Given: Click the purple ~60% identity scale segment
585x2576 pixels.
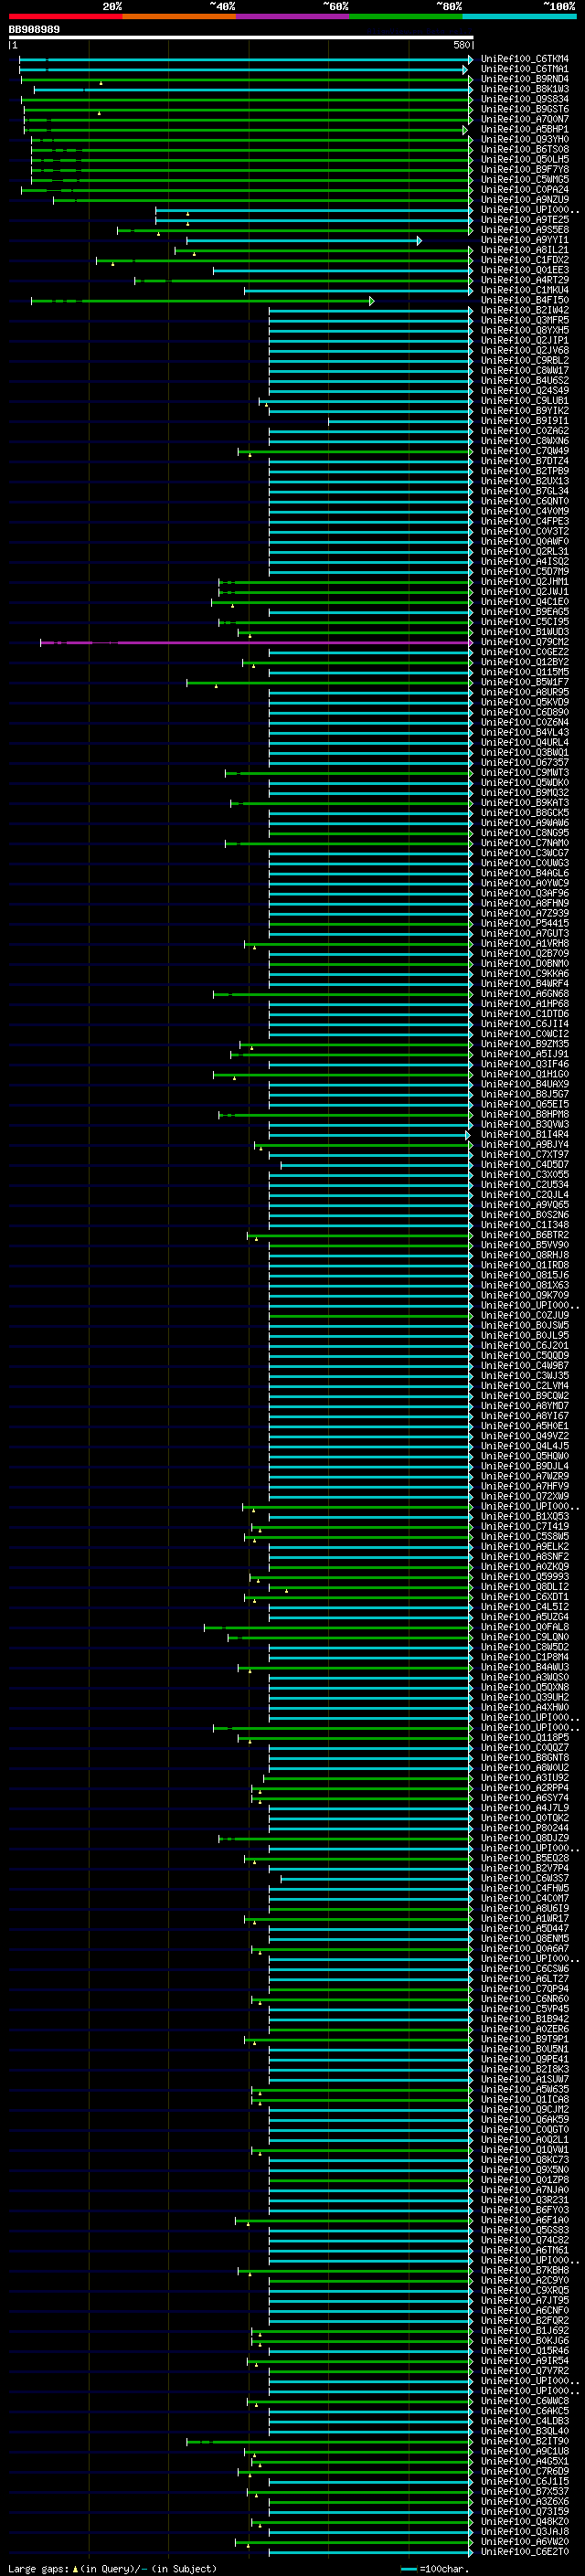Looking at the screenshot, I should pos(292,16).
